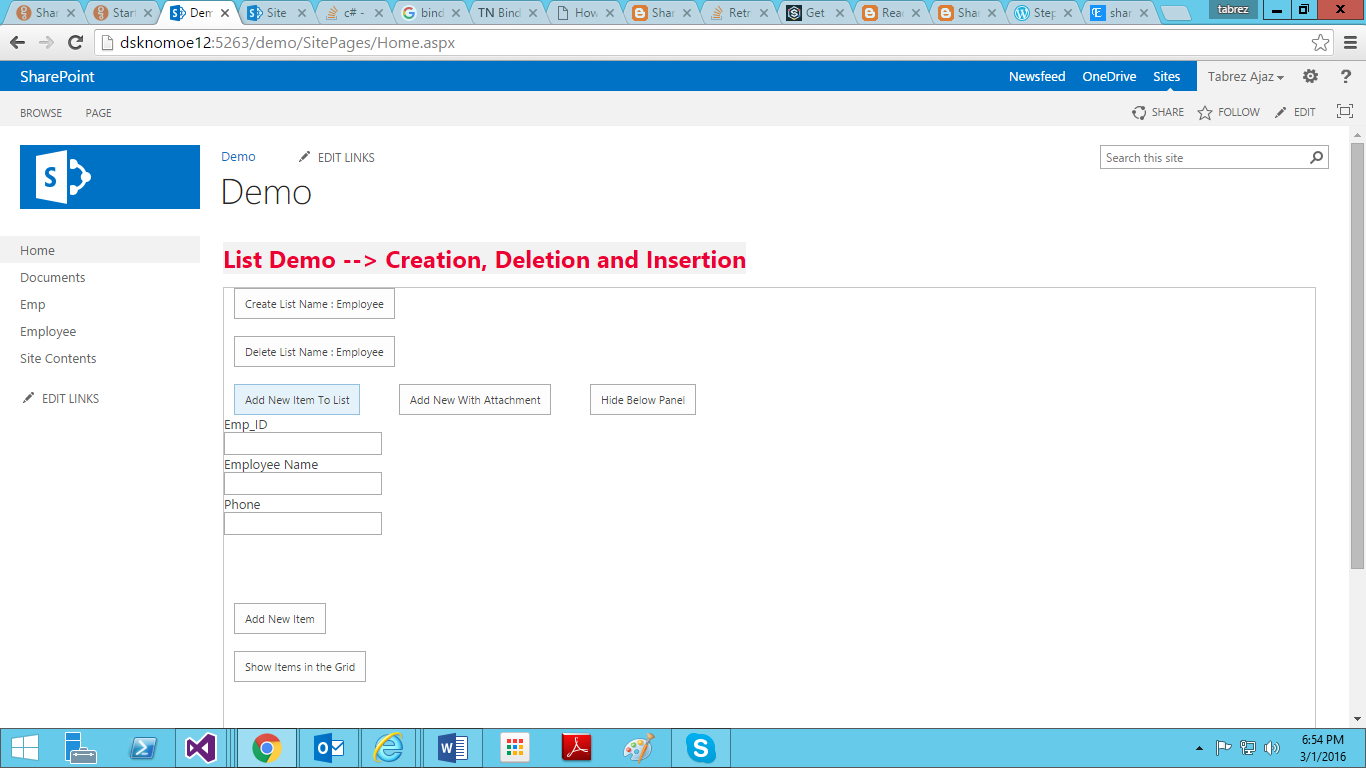
Task: Open Skype from the taskbar
Action: coord(700,747)
